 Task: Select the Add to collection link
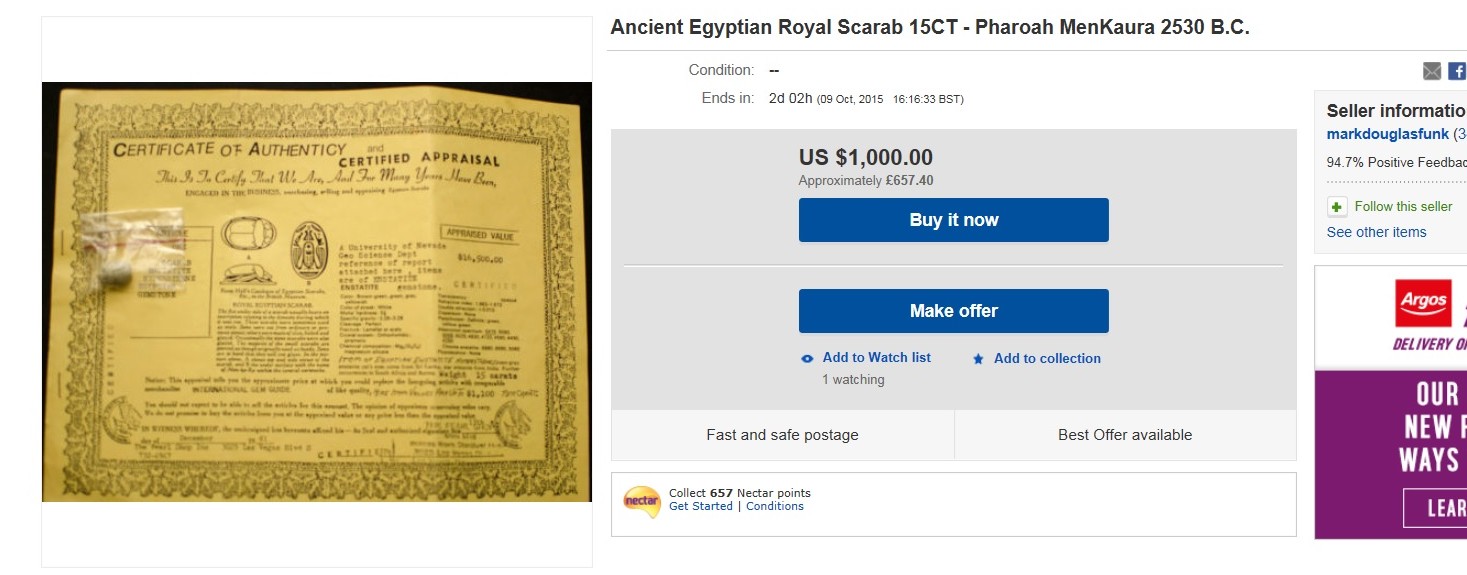pyautogui.click(x=1047, y=359)
